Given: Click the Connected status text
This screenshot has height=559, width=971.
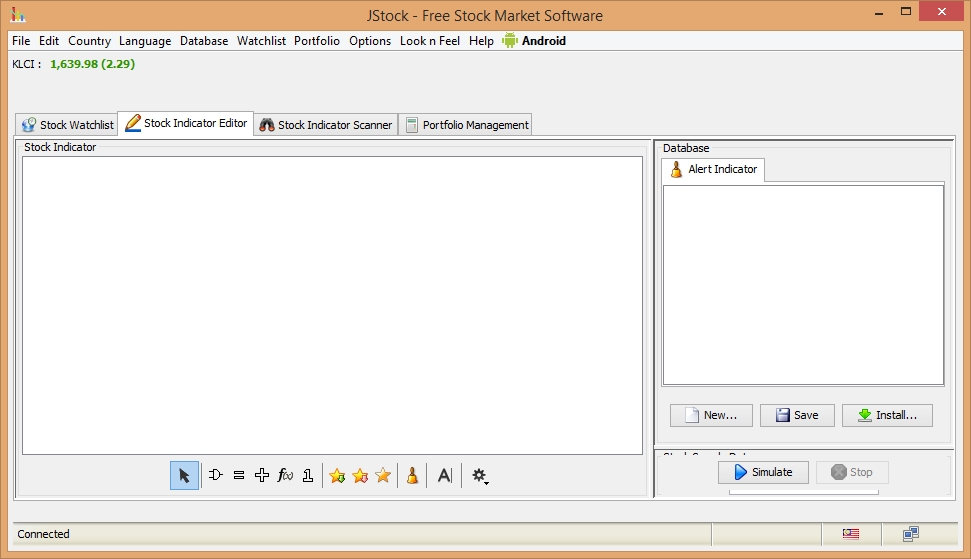Looking at the screenshot, I should (43, 534).
